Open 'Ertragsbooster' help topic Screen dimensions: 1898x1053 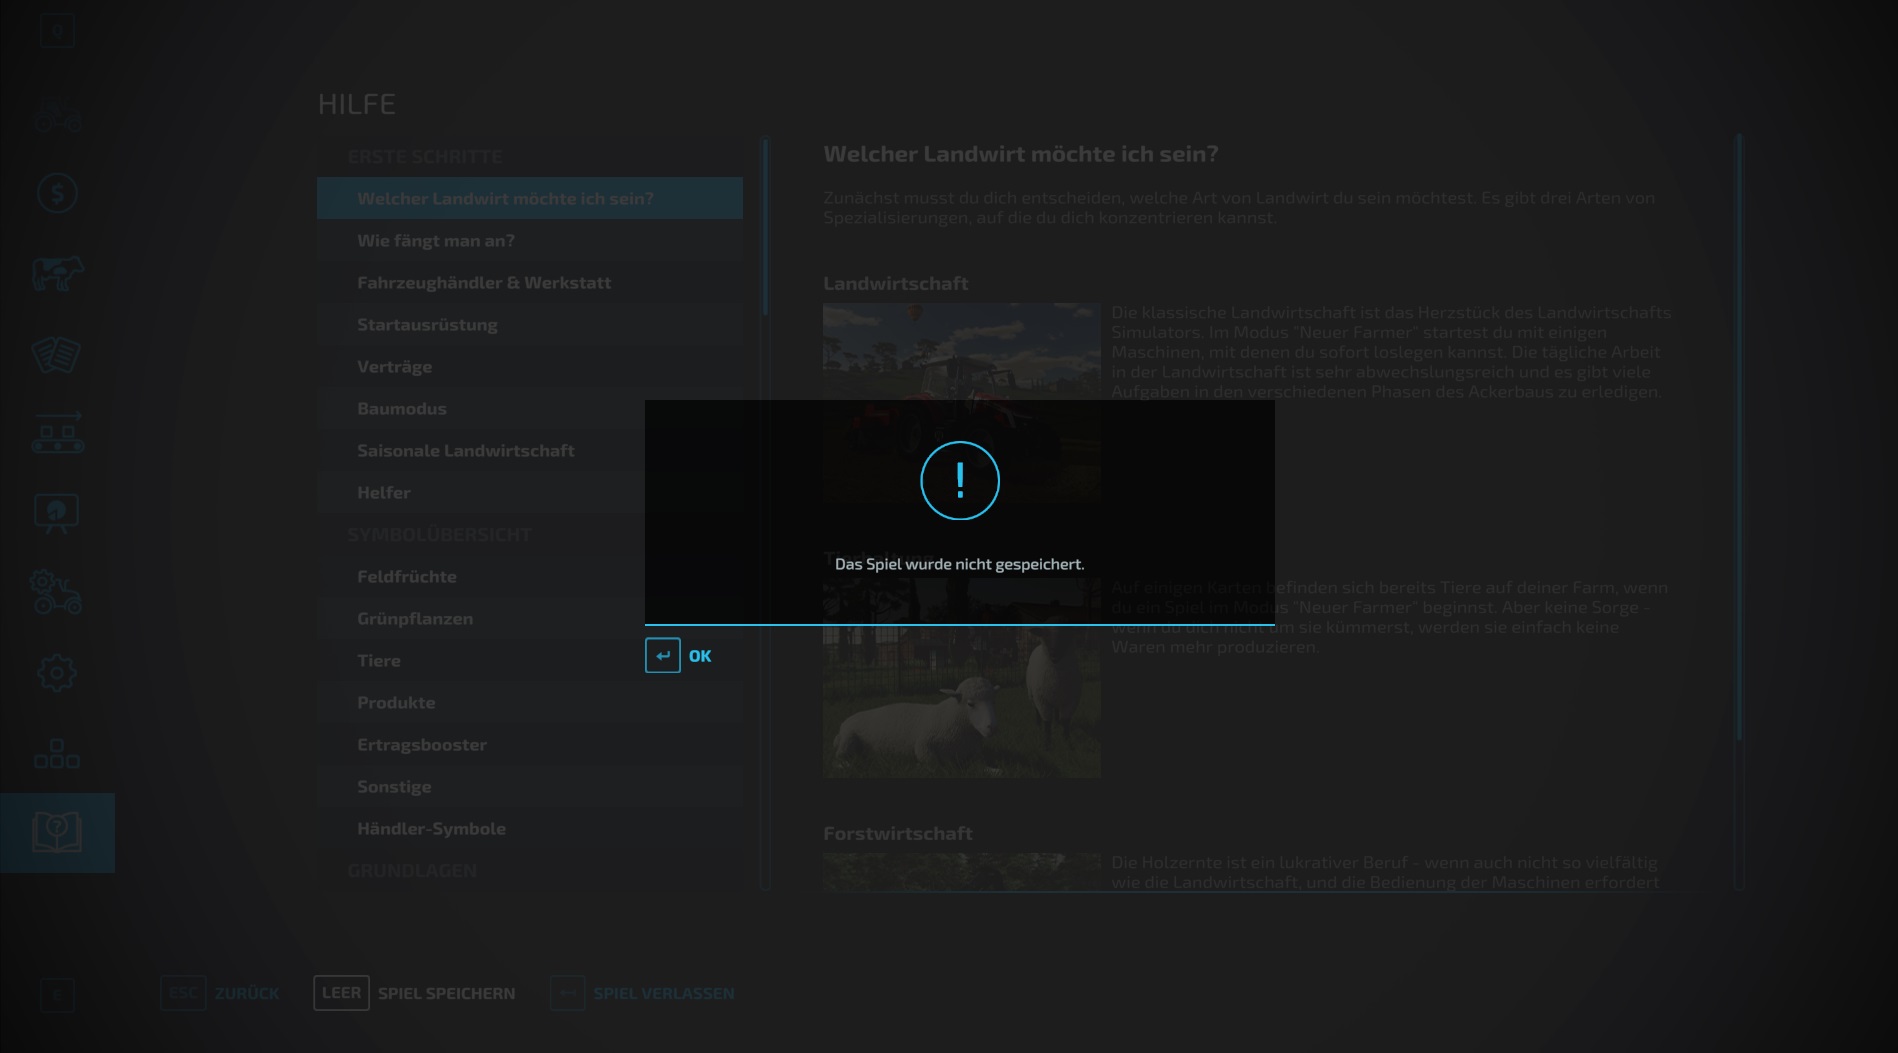pyautogui.click(x=530, y=744)
